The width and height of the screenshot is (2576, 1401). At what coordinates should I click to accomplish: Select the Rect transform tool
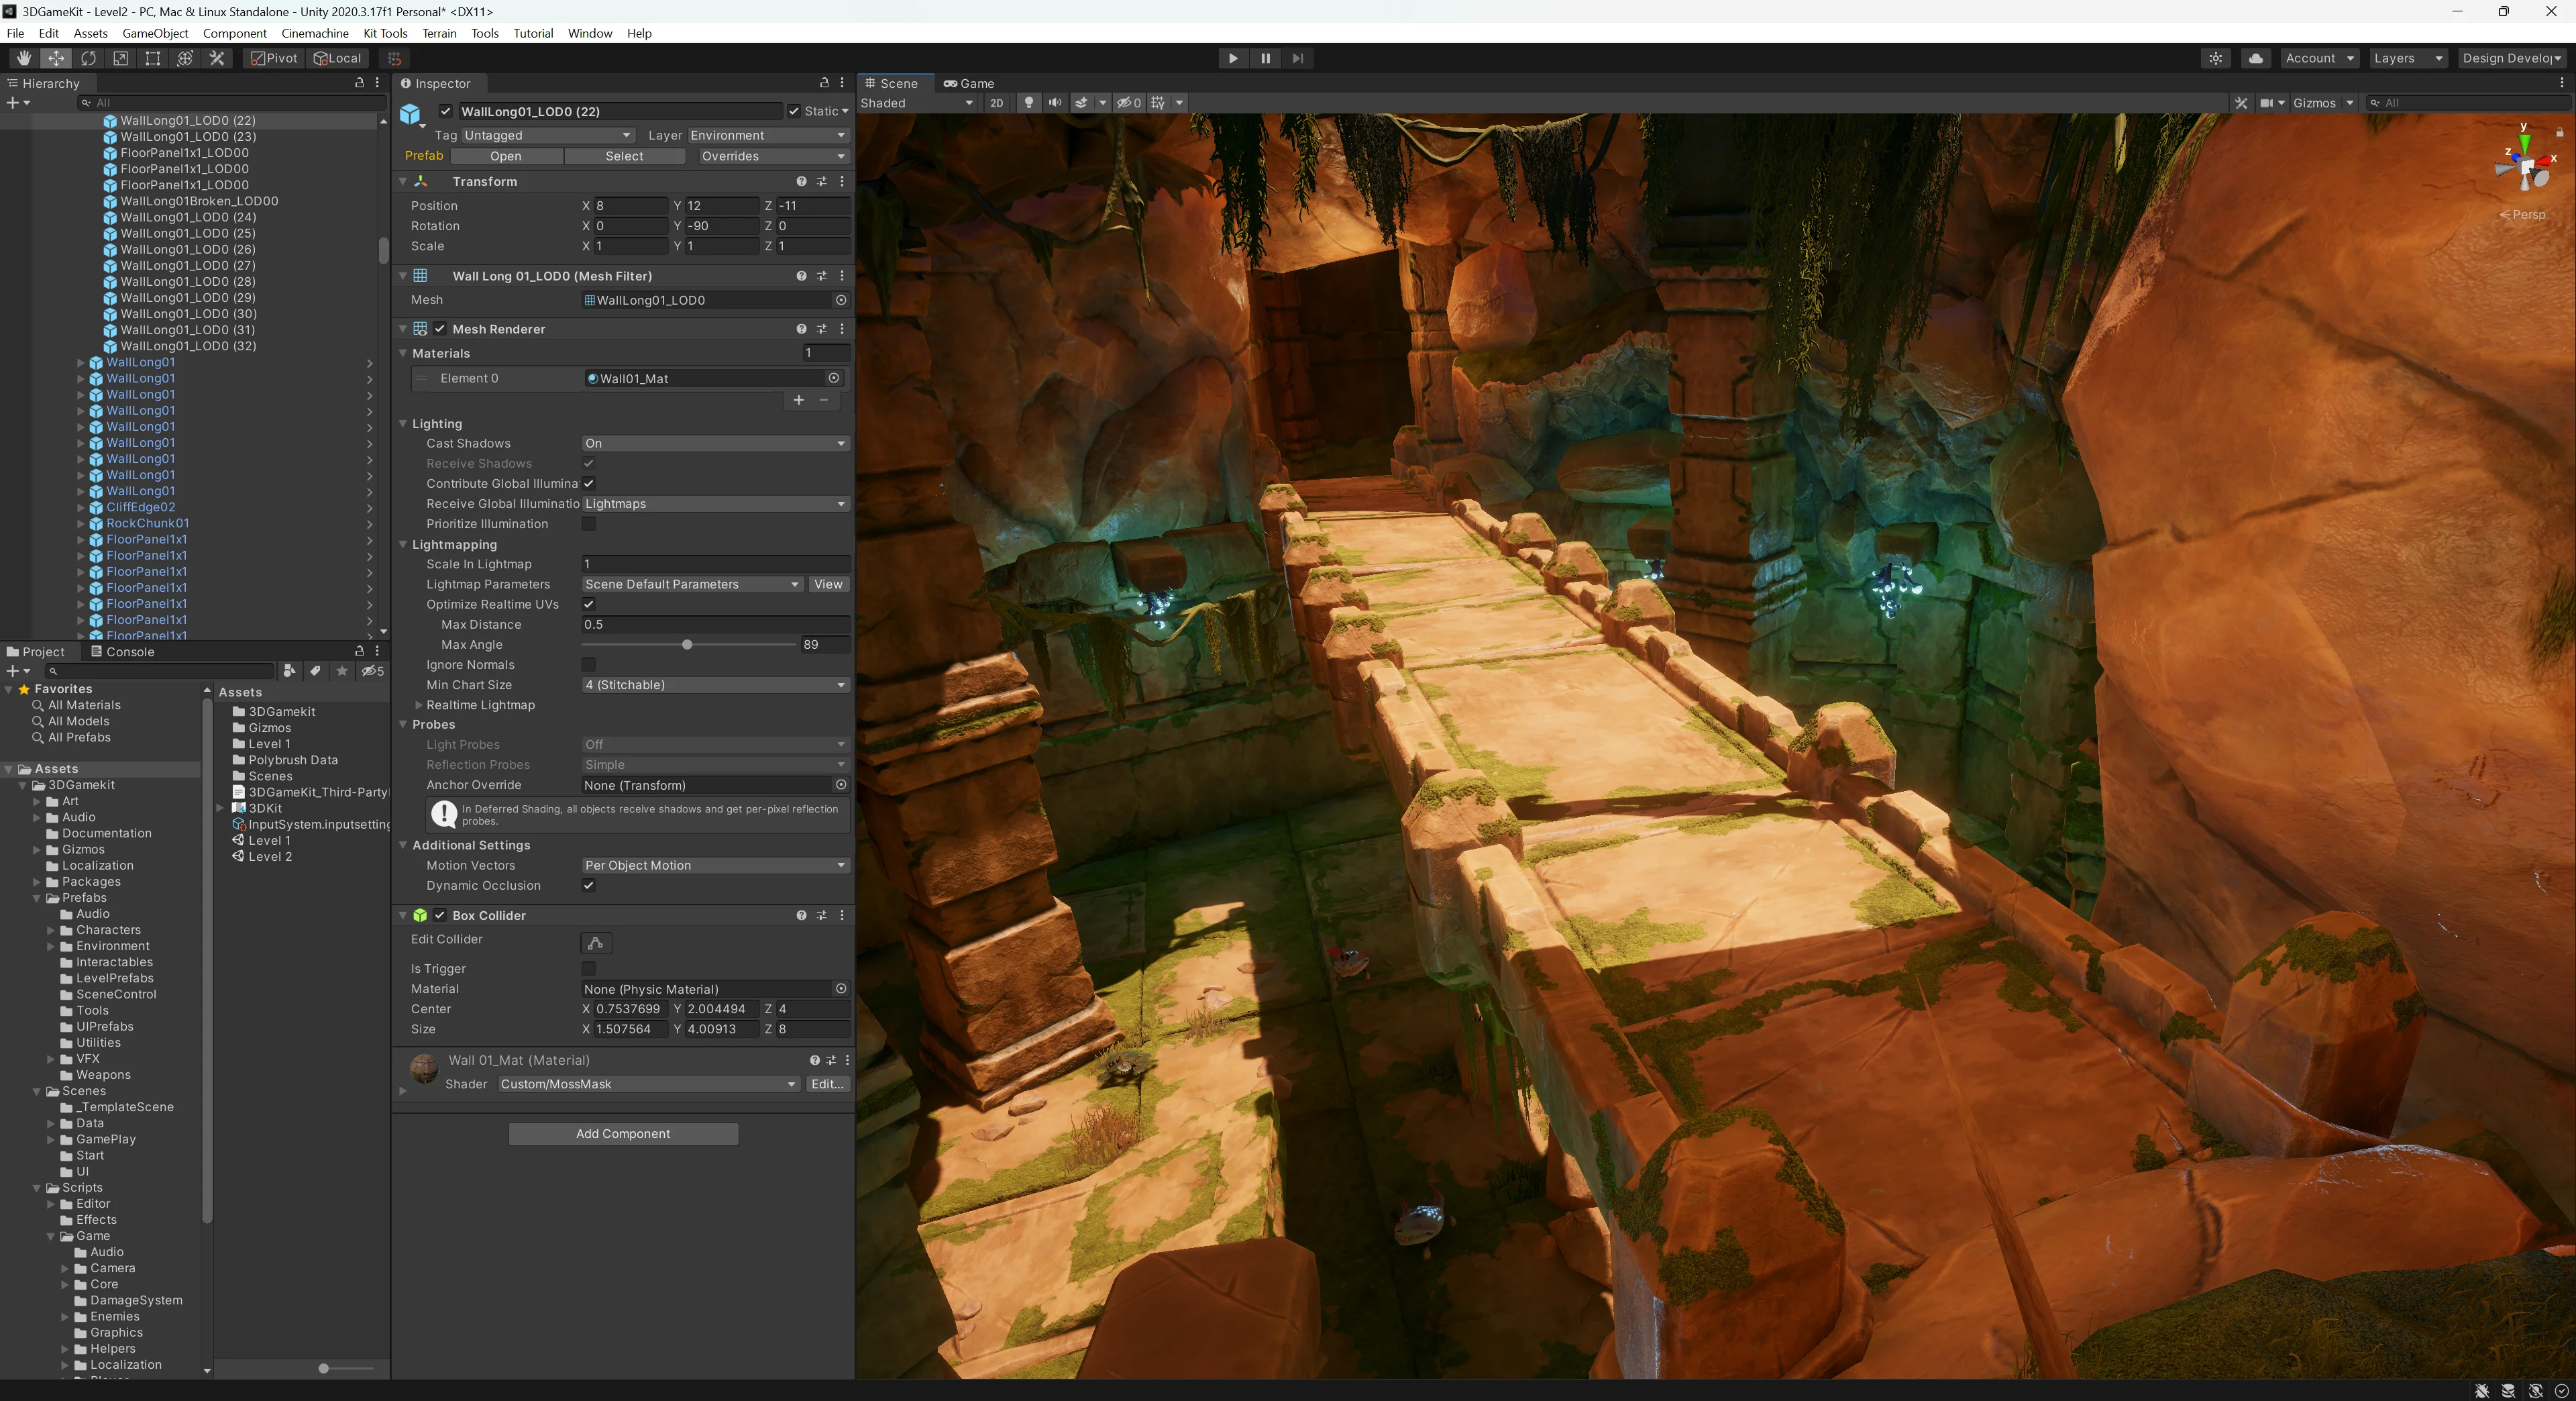click(152, 58)
